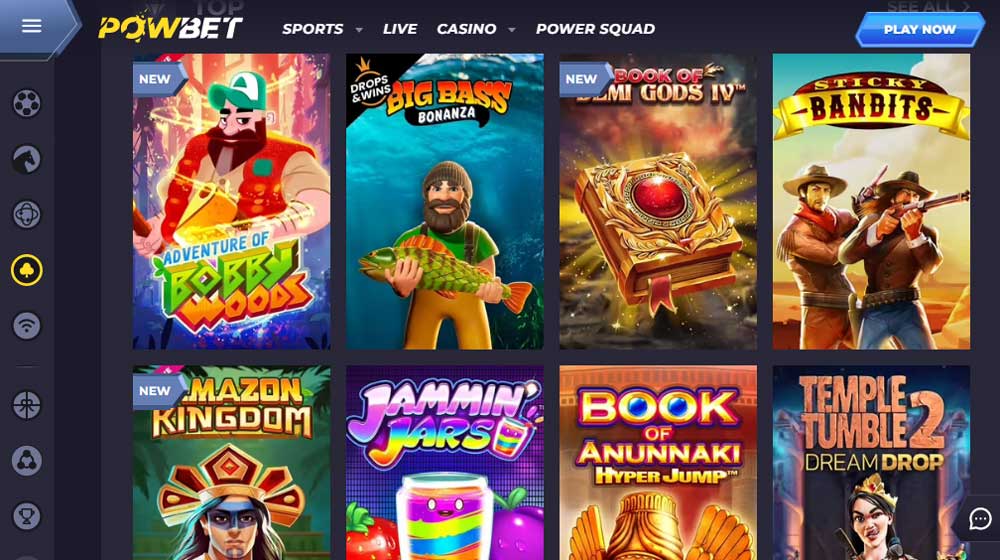Go to the Live menu item

tap(400, 29)
